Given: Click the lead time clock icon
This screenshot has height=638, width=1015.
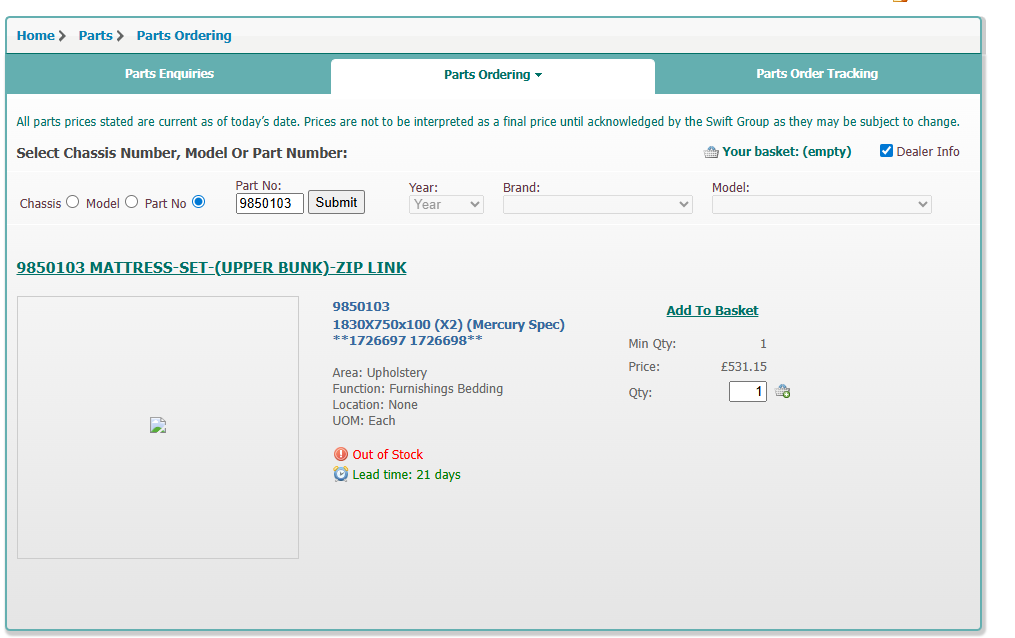Looking at the screenshot, I should pyautogui.click(x=340, y=474).
